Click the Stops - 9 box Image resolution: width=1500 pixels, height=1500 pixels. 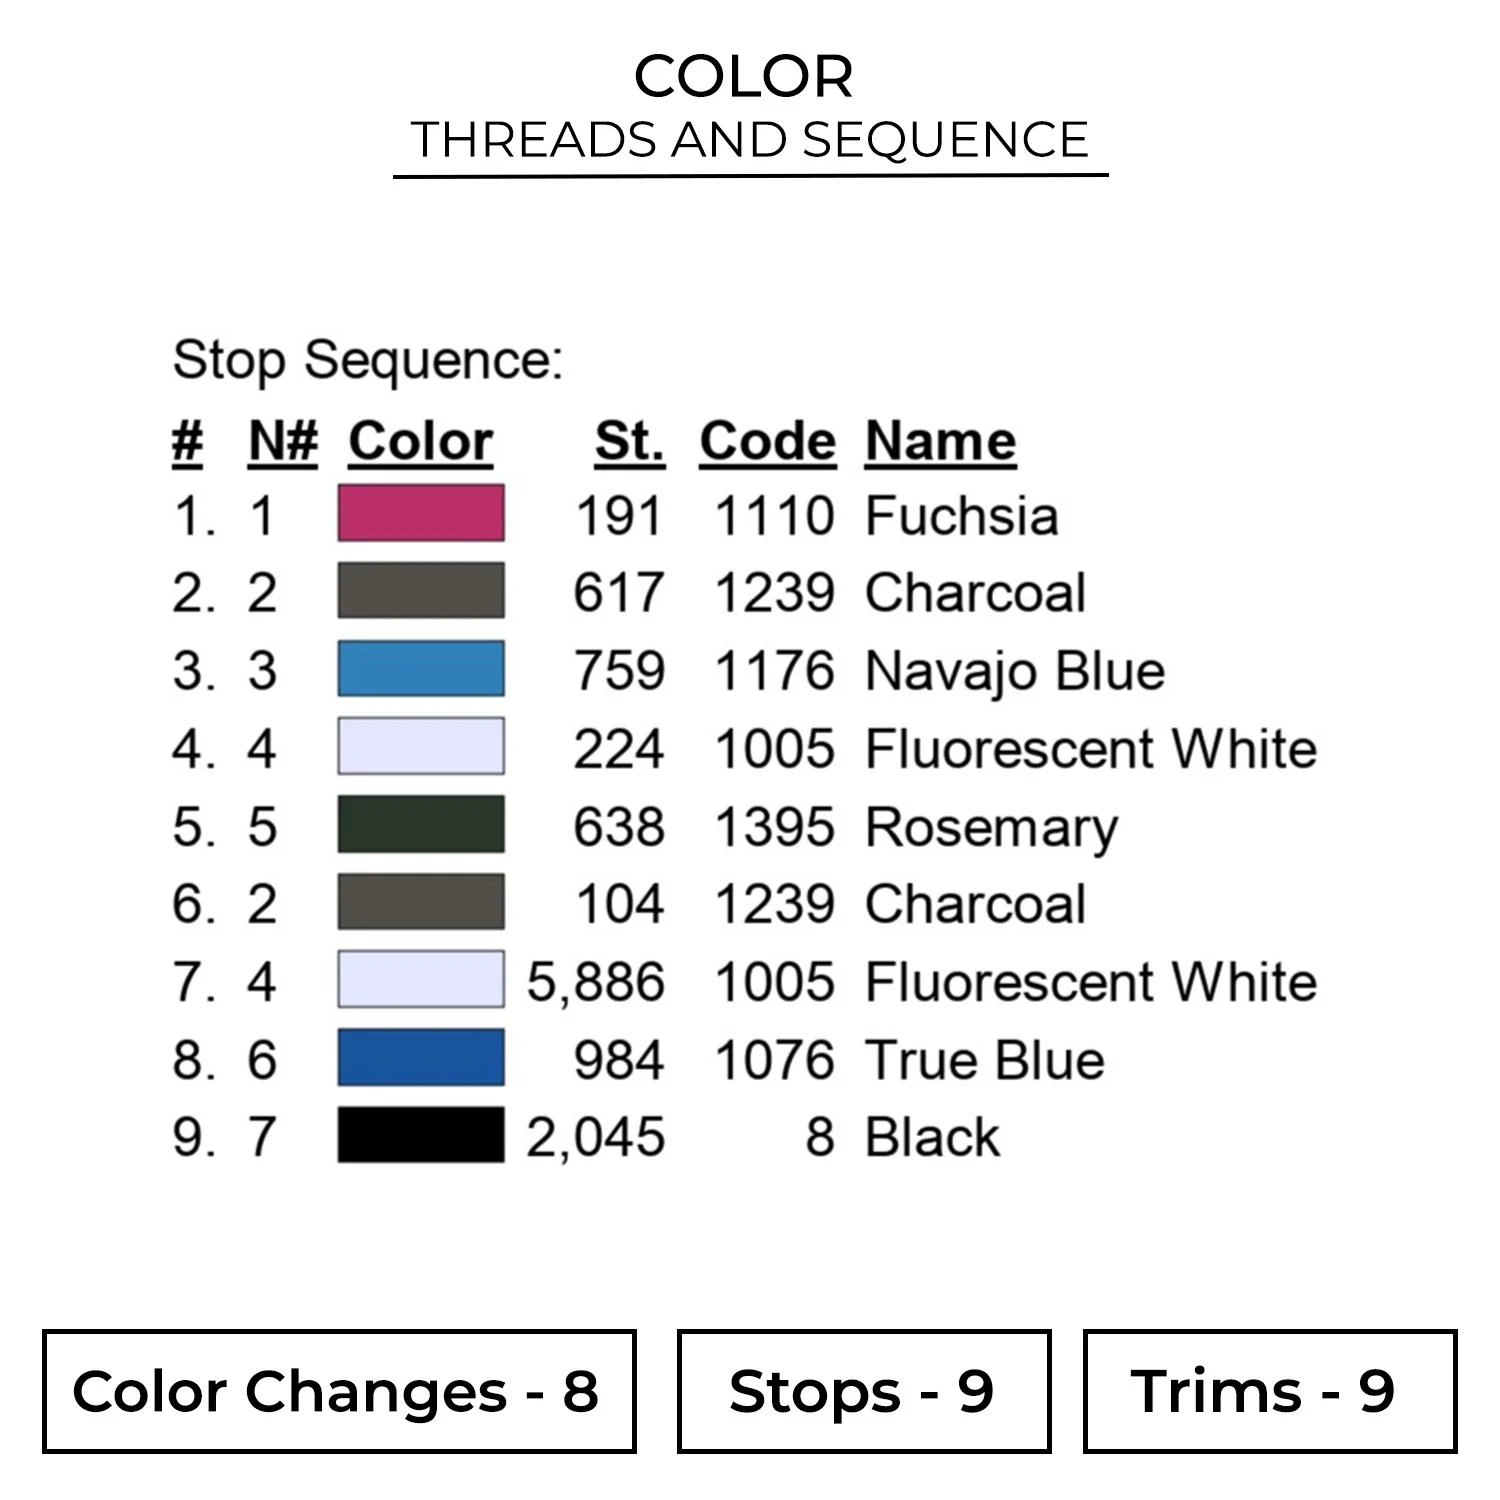[x=863, y=1391]
